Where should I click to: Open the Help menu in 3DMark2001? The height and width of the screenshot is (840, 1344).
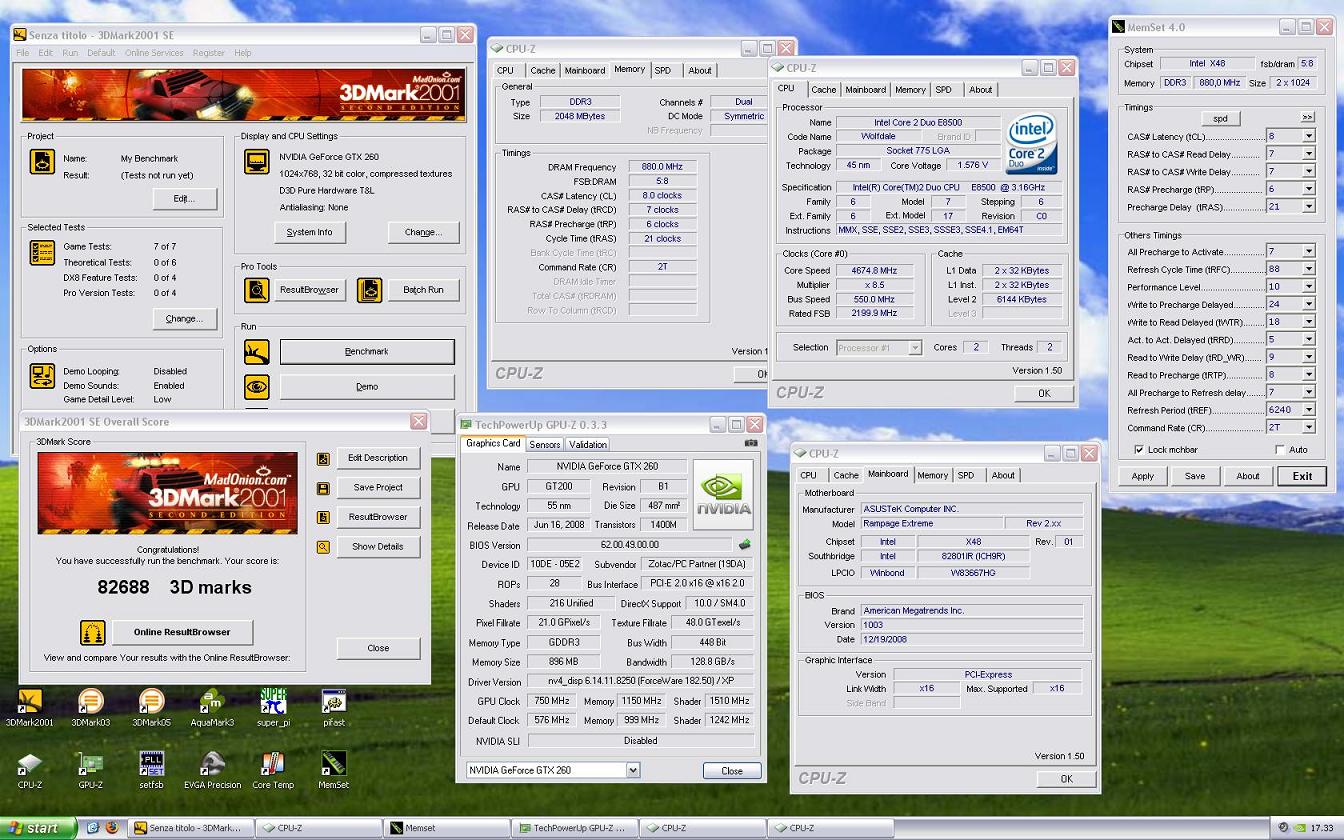[x=243, y=53]
